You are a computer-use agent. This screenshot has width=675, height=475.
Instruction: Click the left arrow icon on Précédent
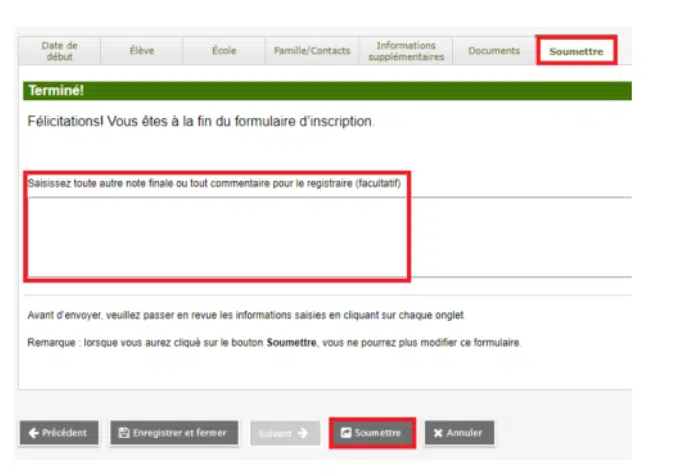[x=34, y=433]
